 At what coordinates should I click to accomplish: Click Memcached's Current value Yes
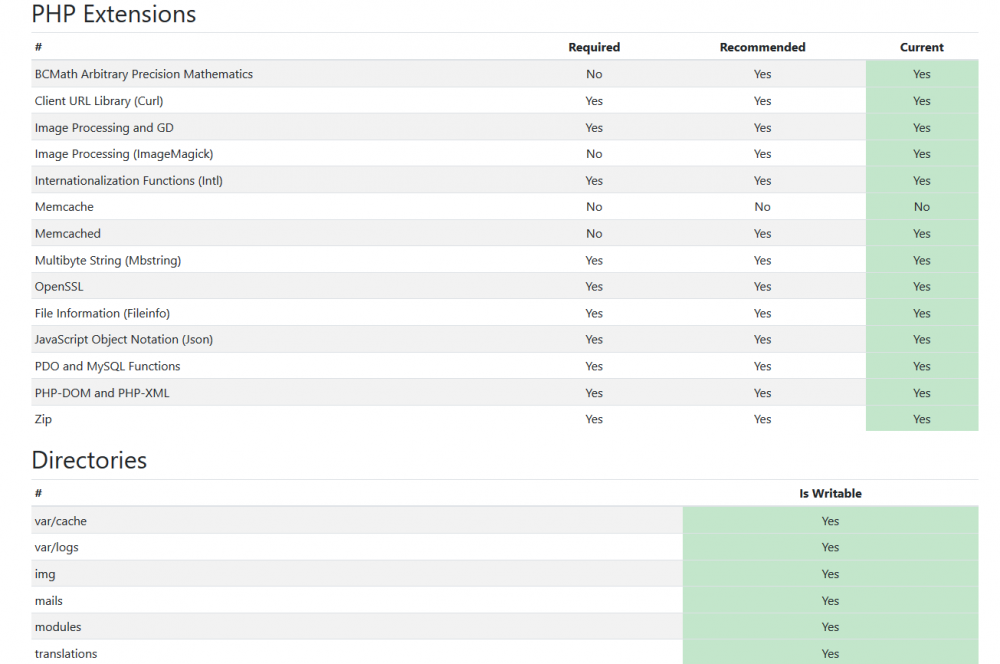(x=922, y=233)
